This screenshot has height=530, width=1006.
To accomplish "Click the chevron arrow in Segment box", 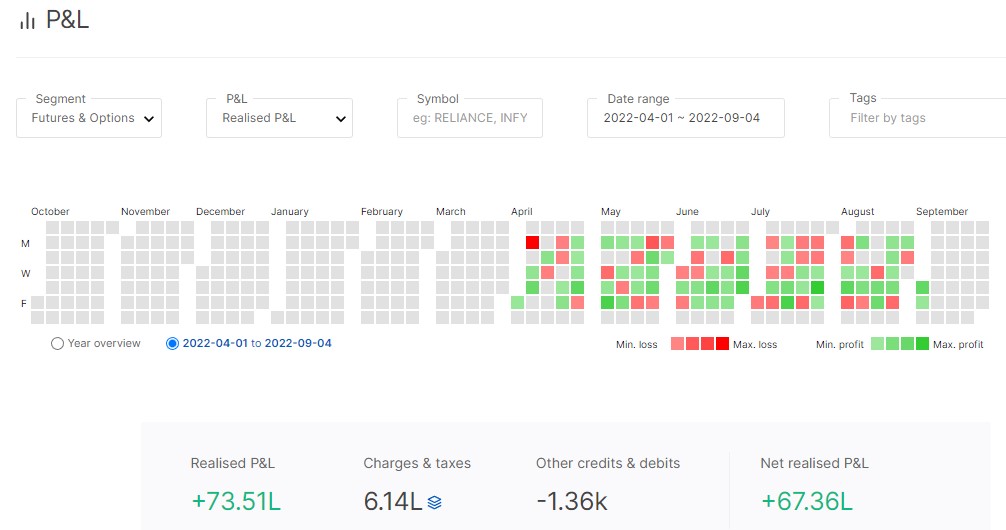I will click(149, 119).
